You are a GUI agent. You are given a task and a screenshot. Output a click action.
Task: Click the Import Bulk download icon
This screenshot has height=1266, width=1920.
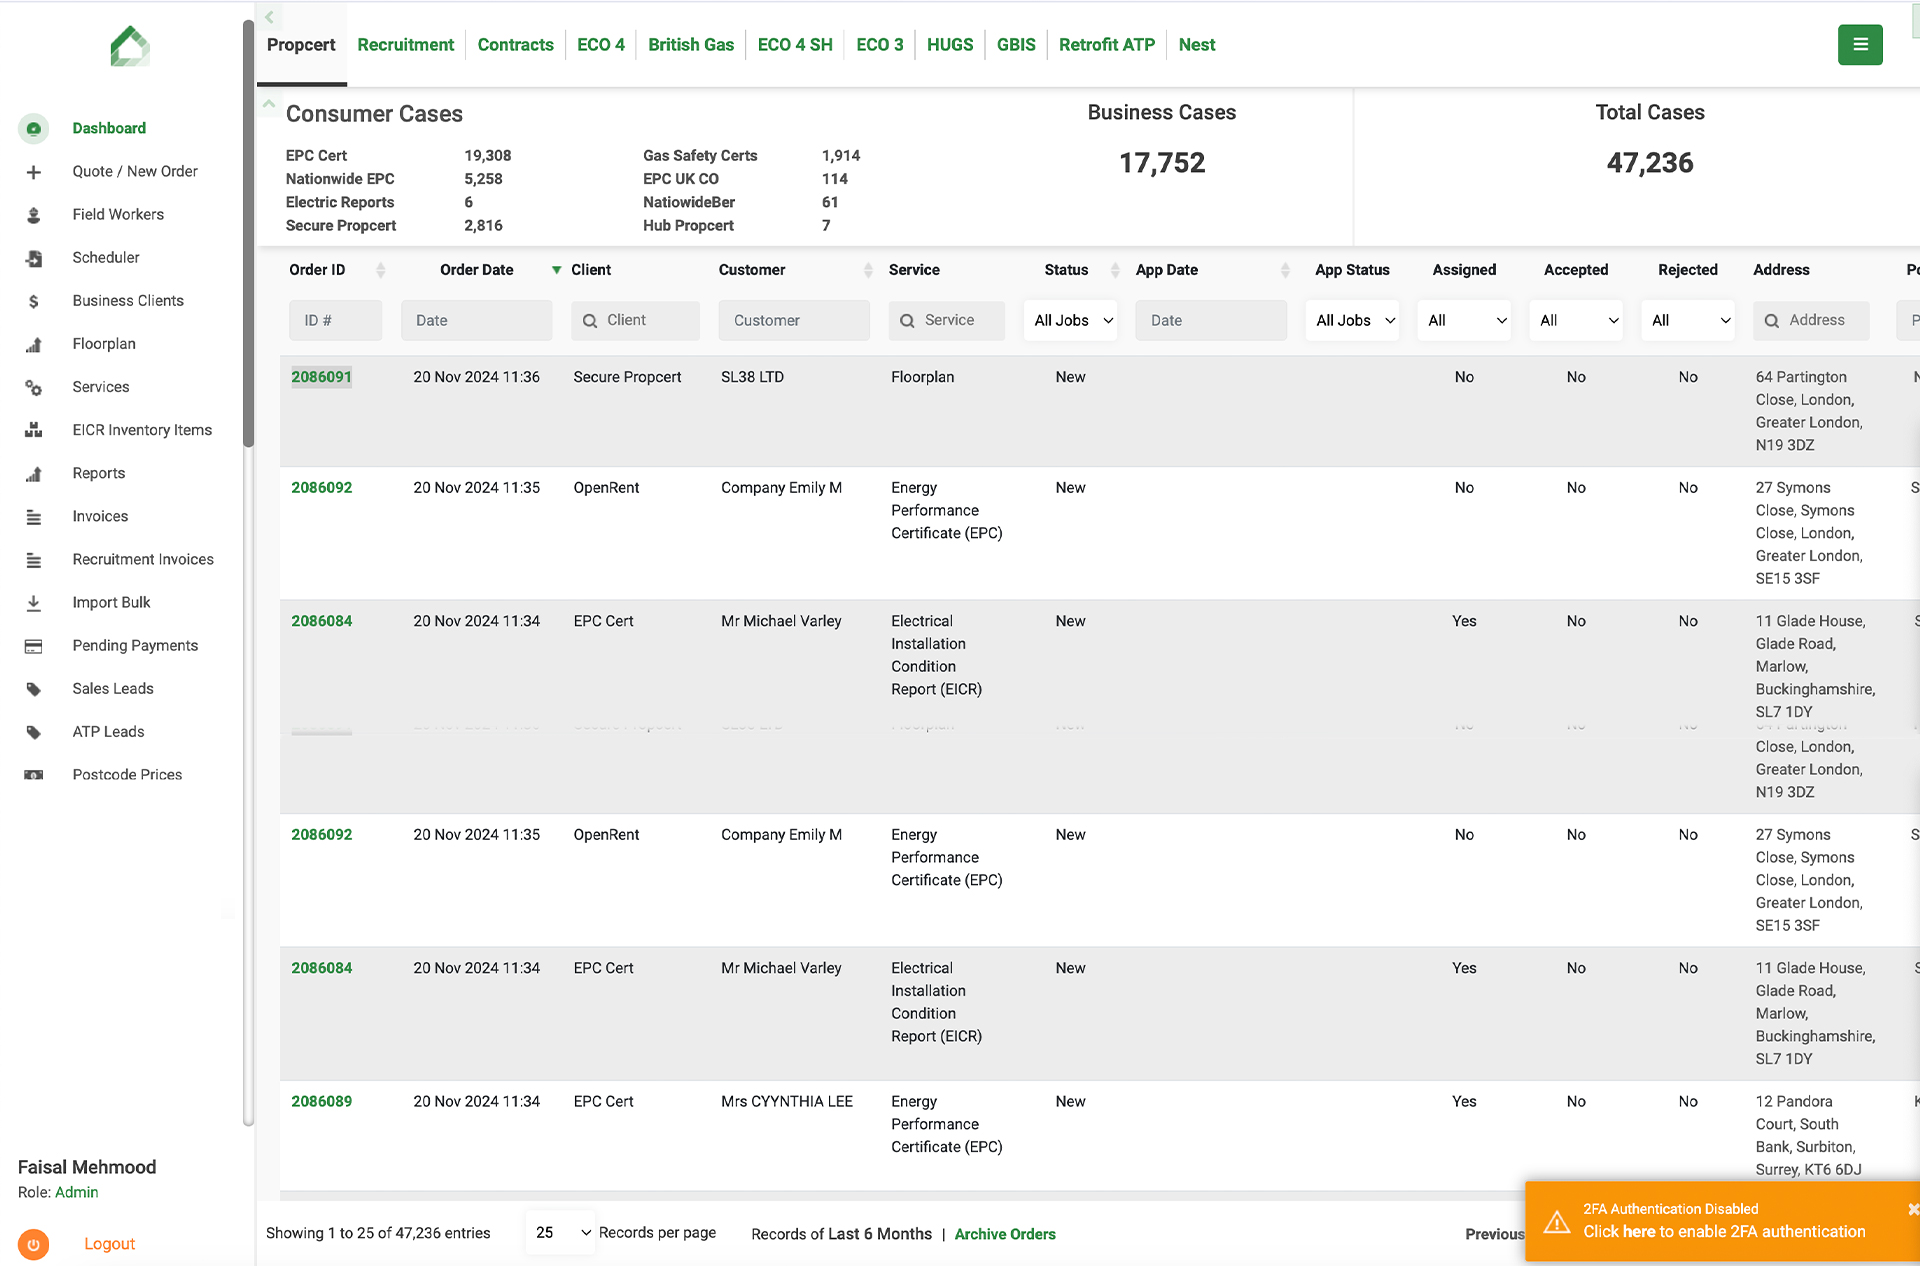point(33,603)
